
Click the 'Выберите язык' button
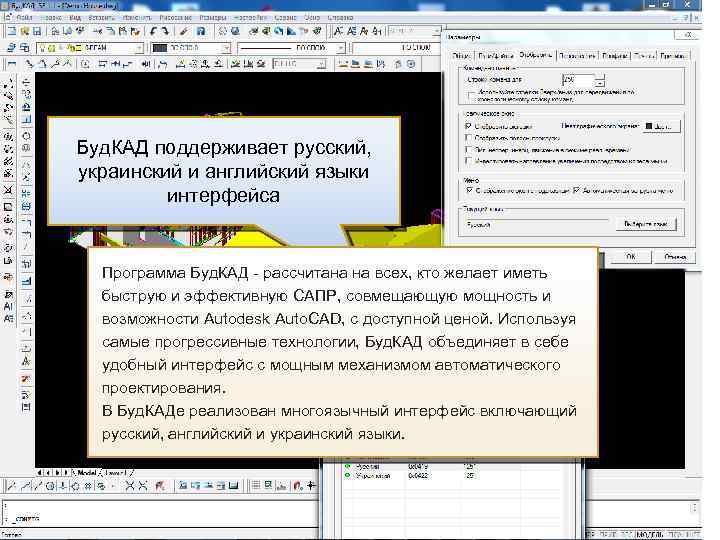click(645, 224)
